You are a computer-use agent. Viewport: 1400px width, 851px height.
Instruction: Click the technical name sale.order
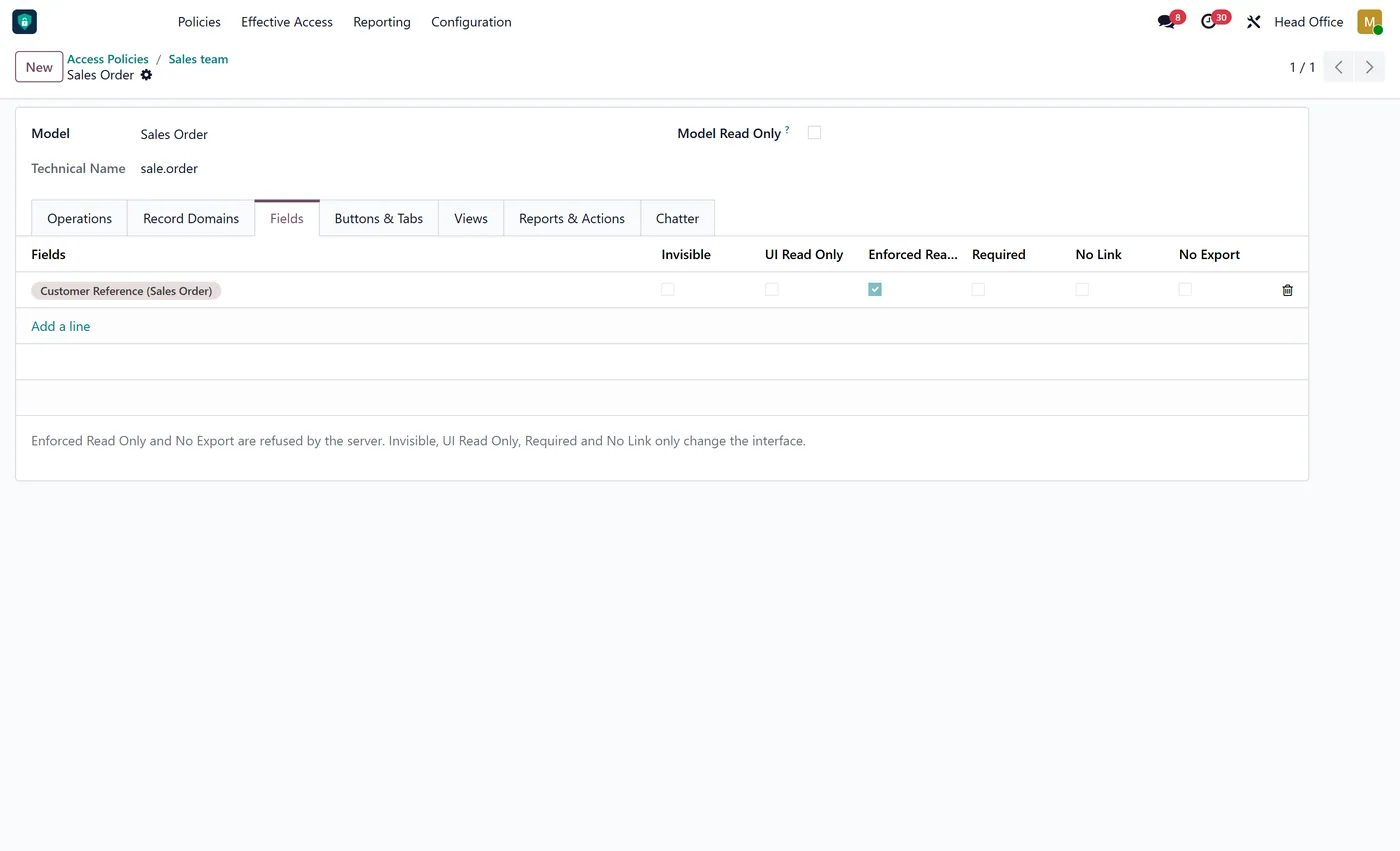(x=169, y=168)
